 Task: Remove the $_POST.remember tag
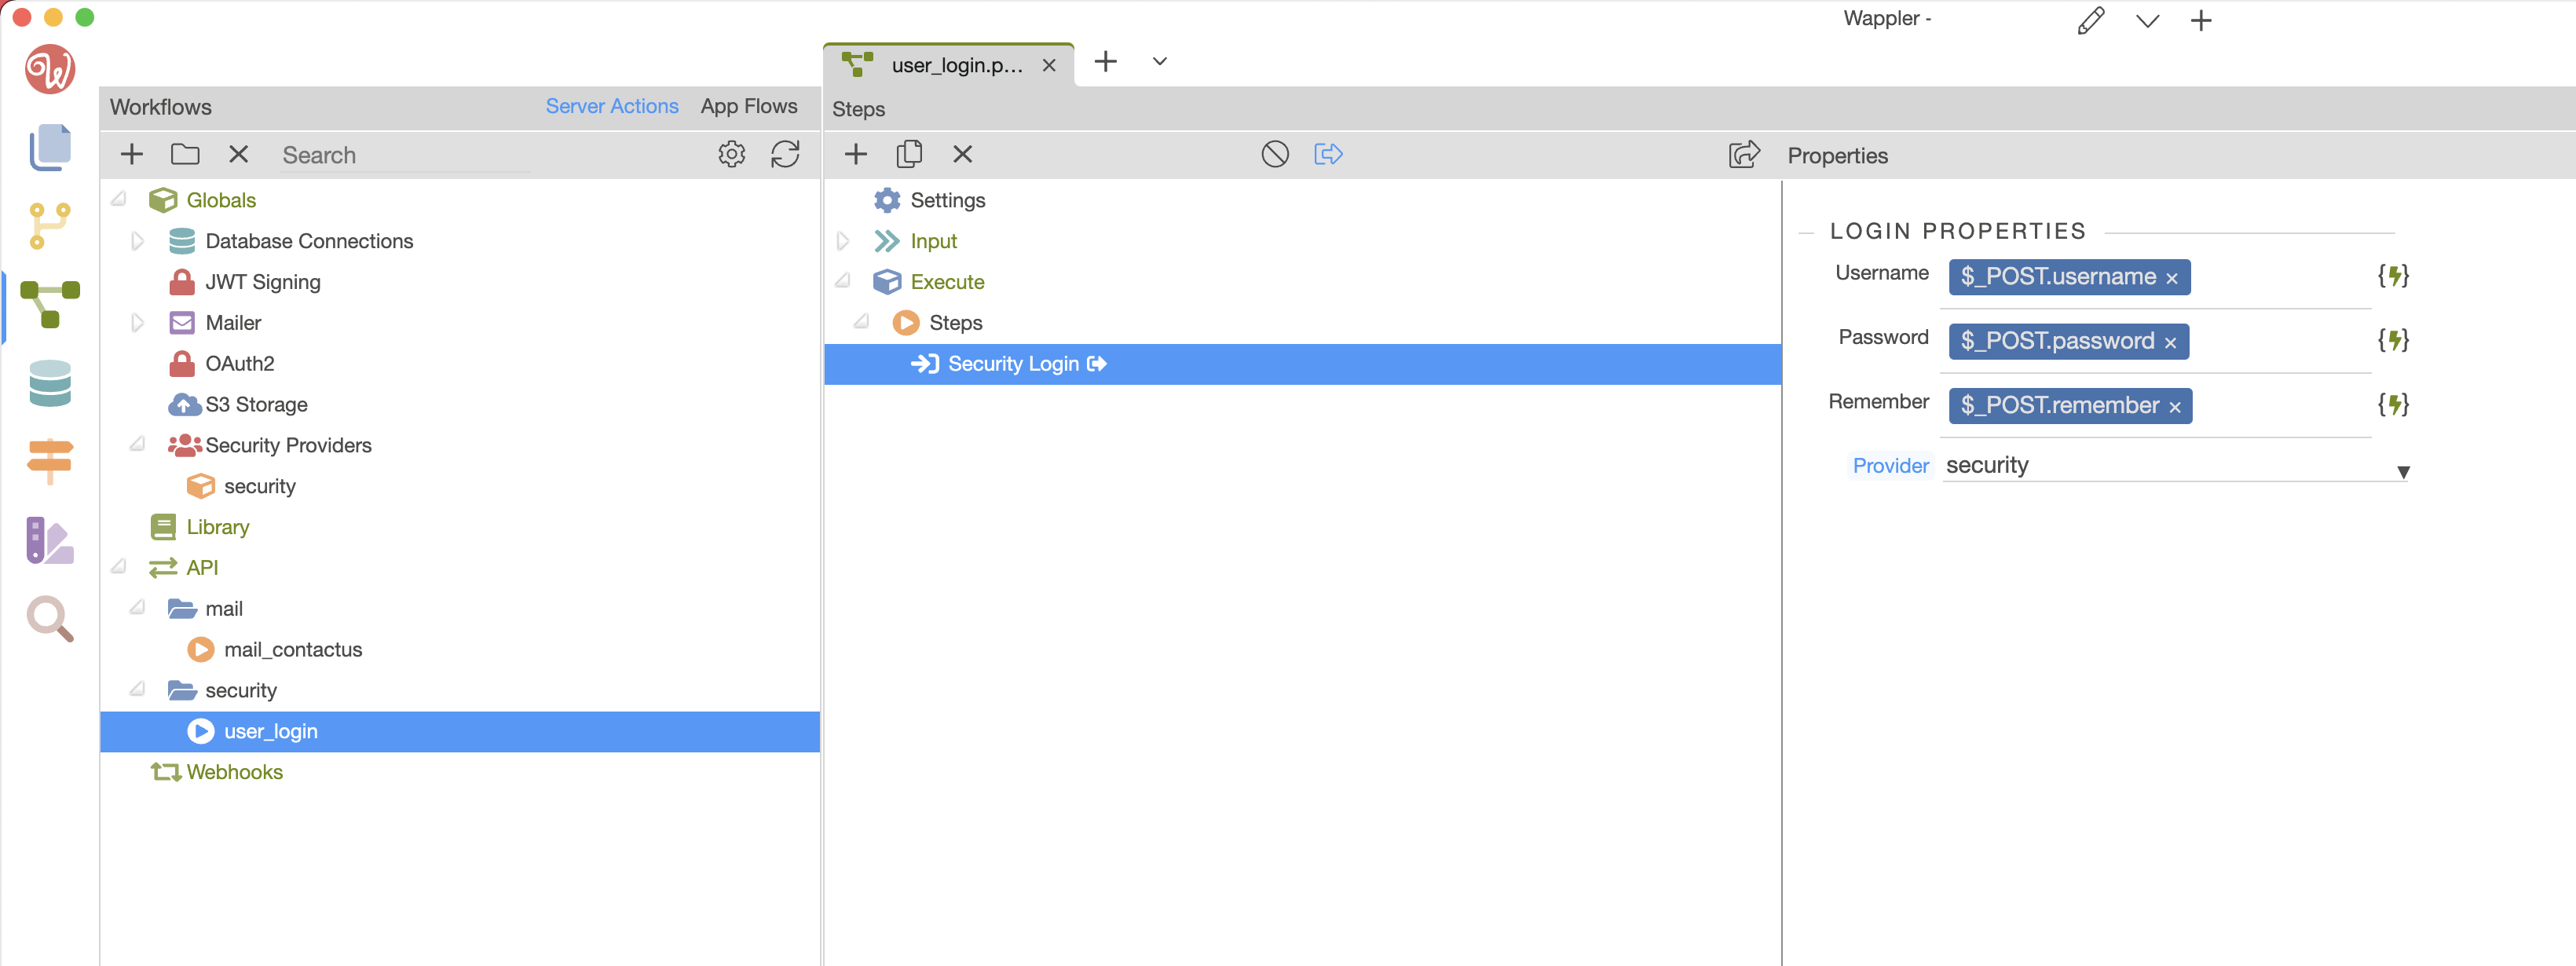2174,407
